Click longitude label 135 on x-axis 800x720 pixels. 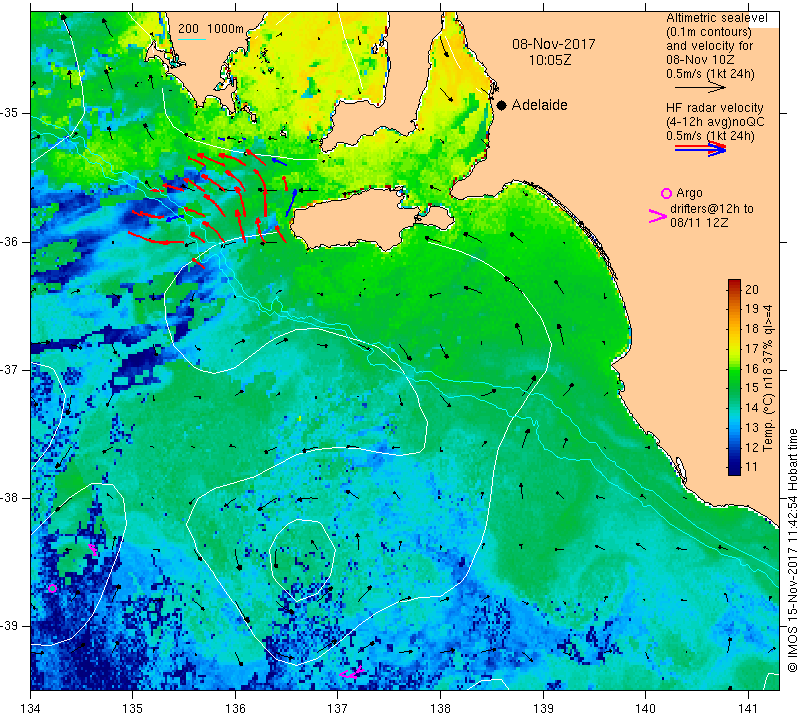(x=133, y=709)
